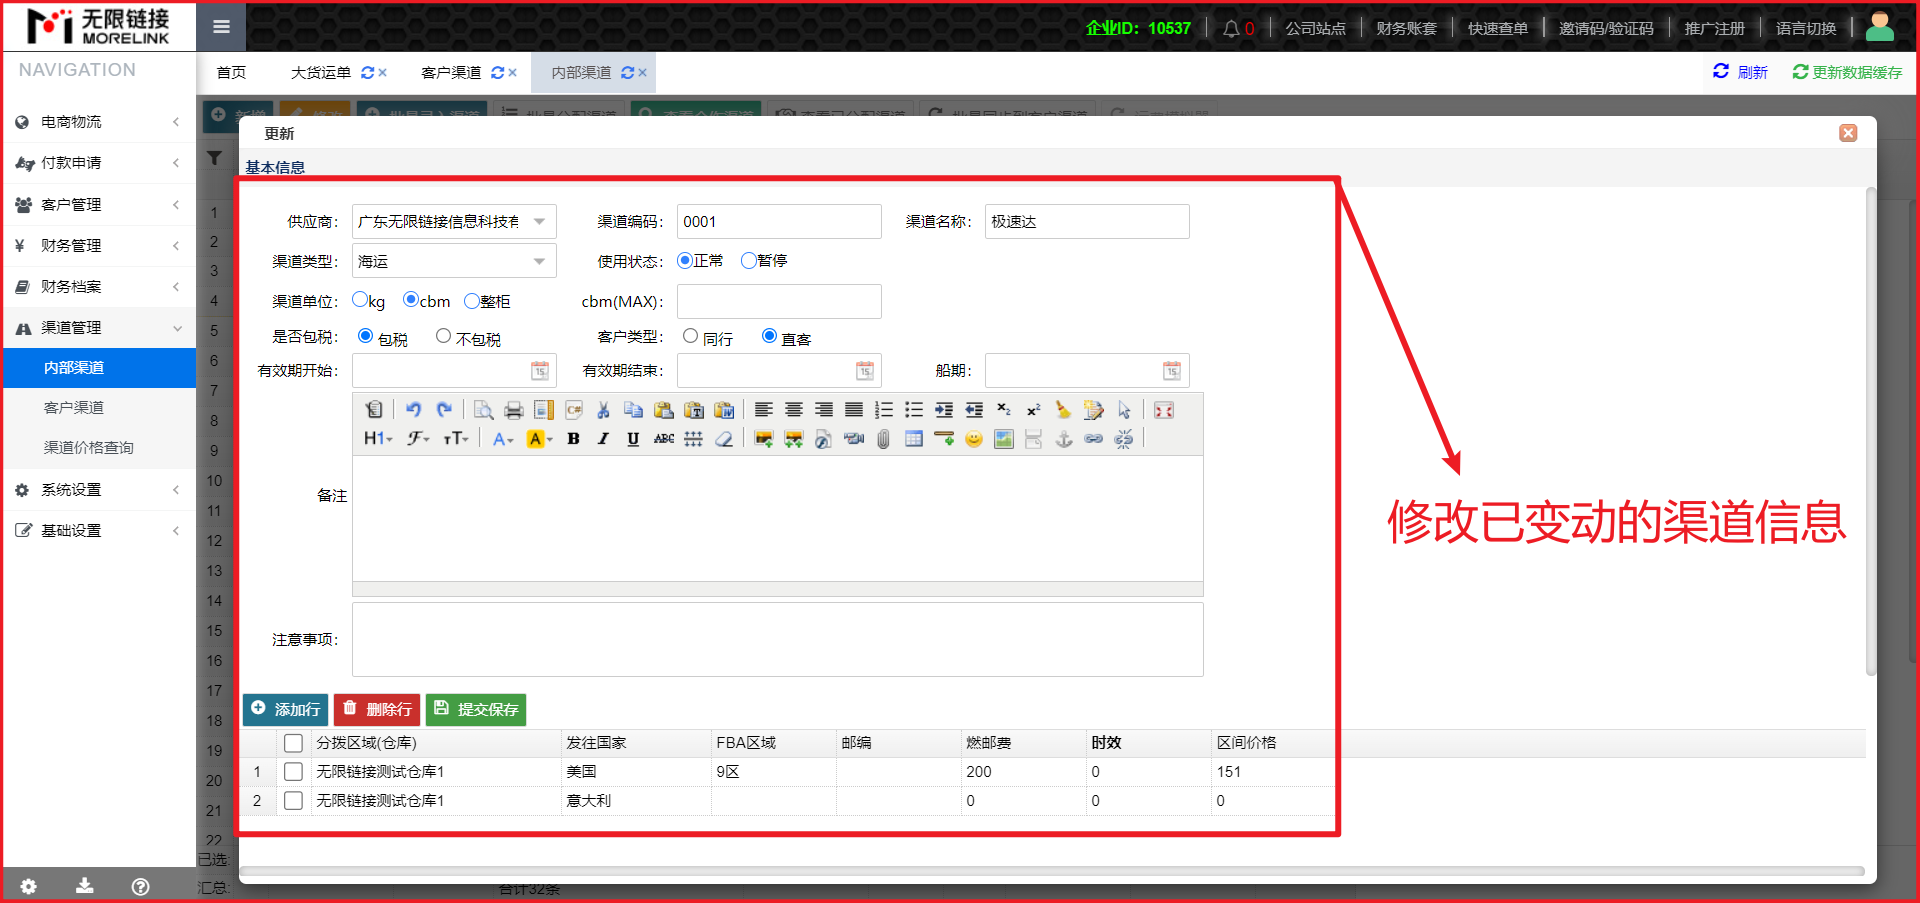Switch to the 大货运单 tab

click(321, 73)
